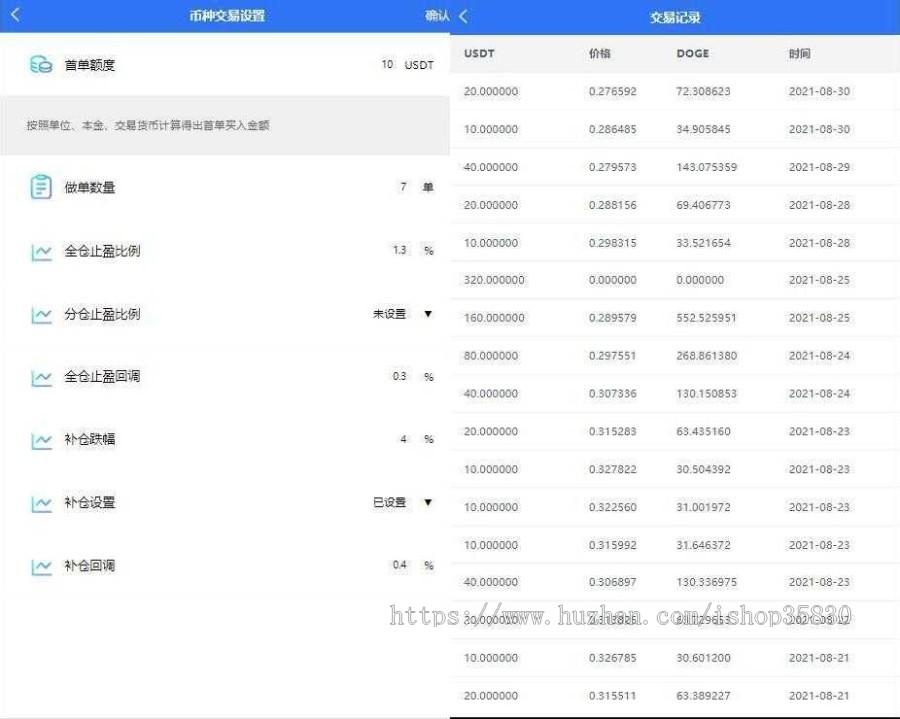The height and width of the screenshot is (719, 900).
Task: Select the 80.000000 USDT record
Action: tap(674, 356)
